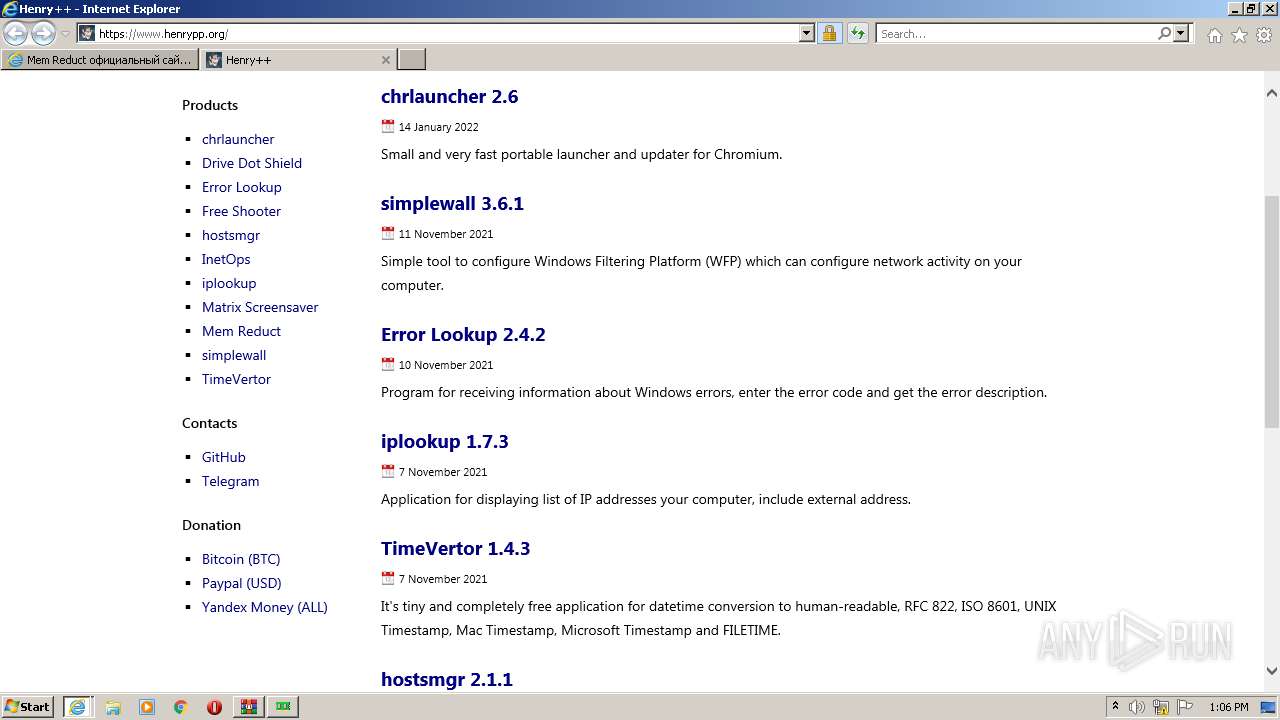Launch Opera from the taskbar

214,707
